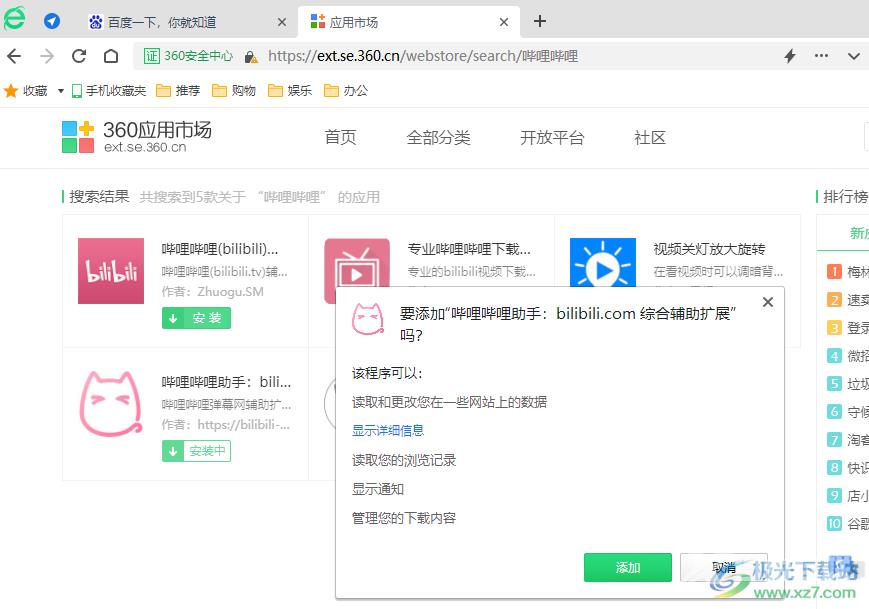Open the 全部分类 menu item
The image size is (869, 609).
point(438,137)
